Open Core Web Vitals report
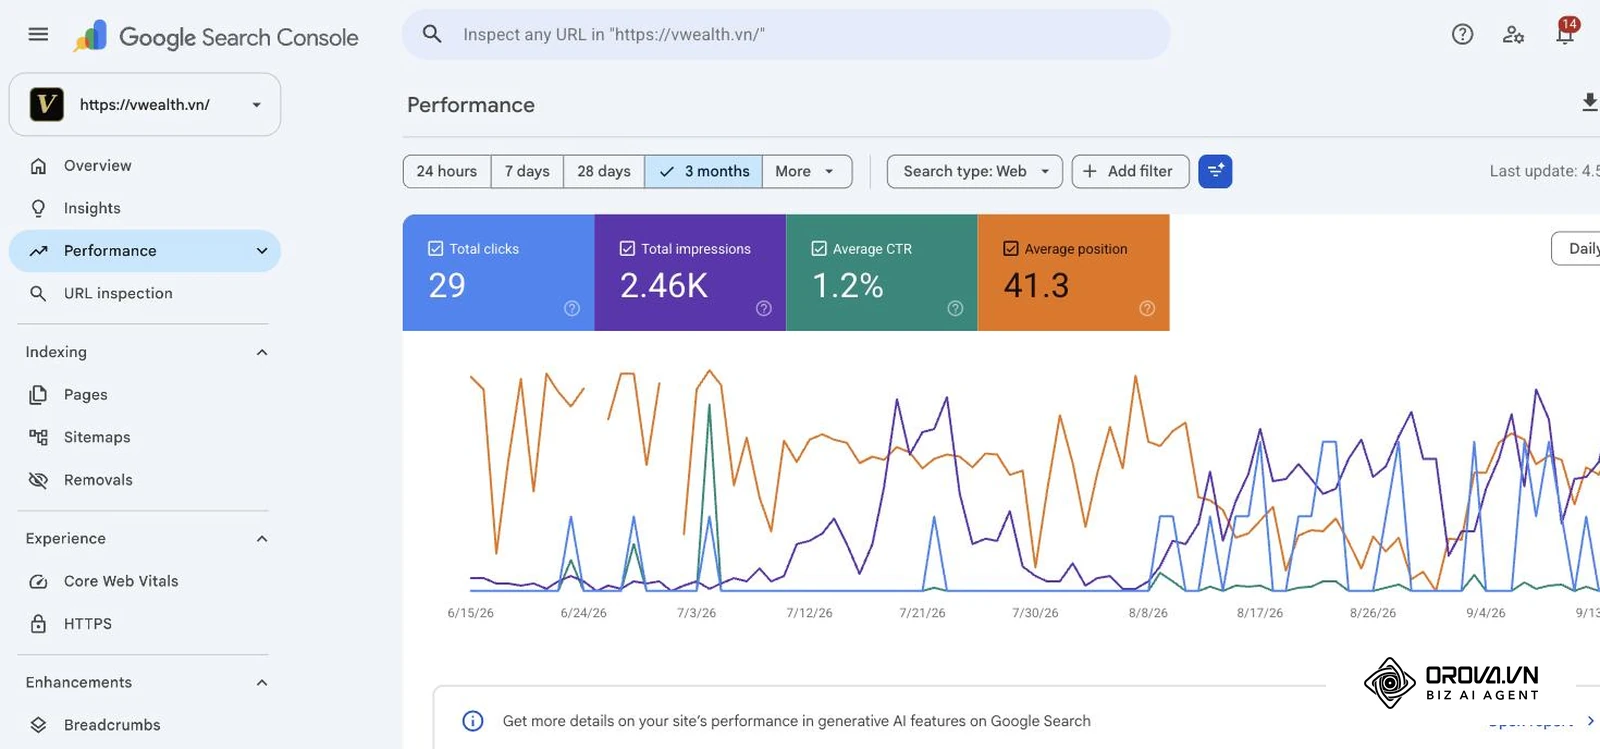 click(145, 581)
